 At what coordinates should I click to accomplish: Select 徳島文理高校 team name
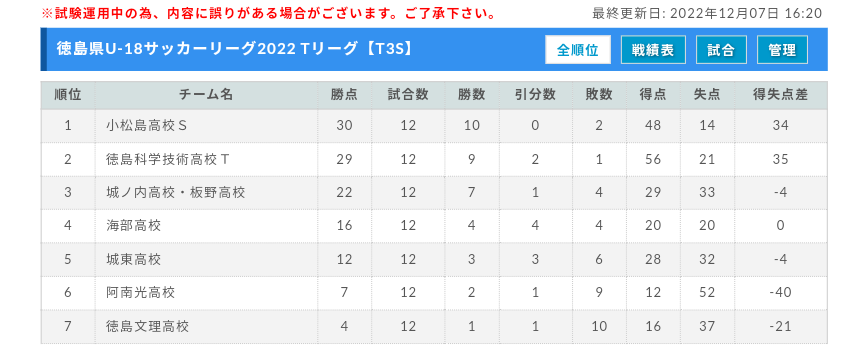(x=148, y=326)
